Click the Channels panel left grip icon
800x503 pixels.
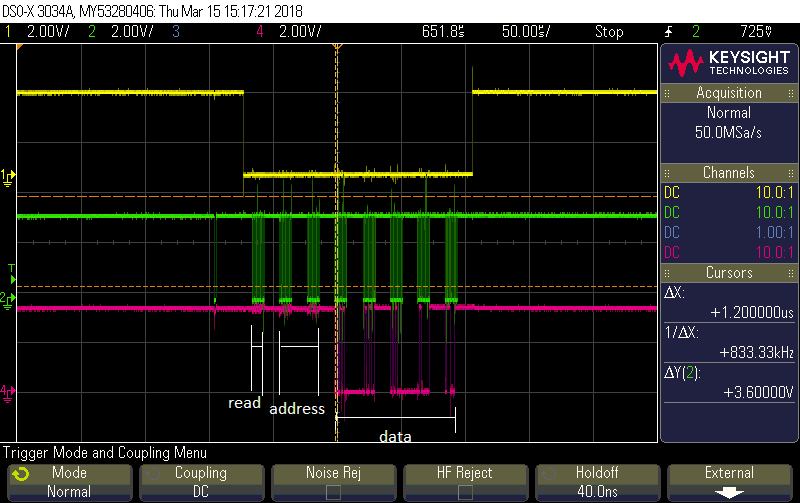(x=667, y=173)
